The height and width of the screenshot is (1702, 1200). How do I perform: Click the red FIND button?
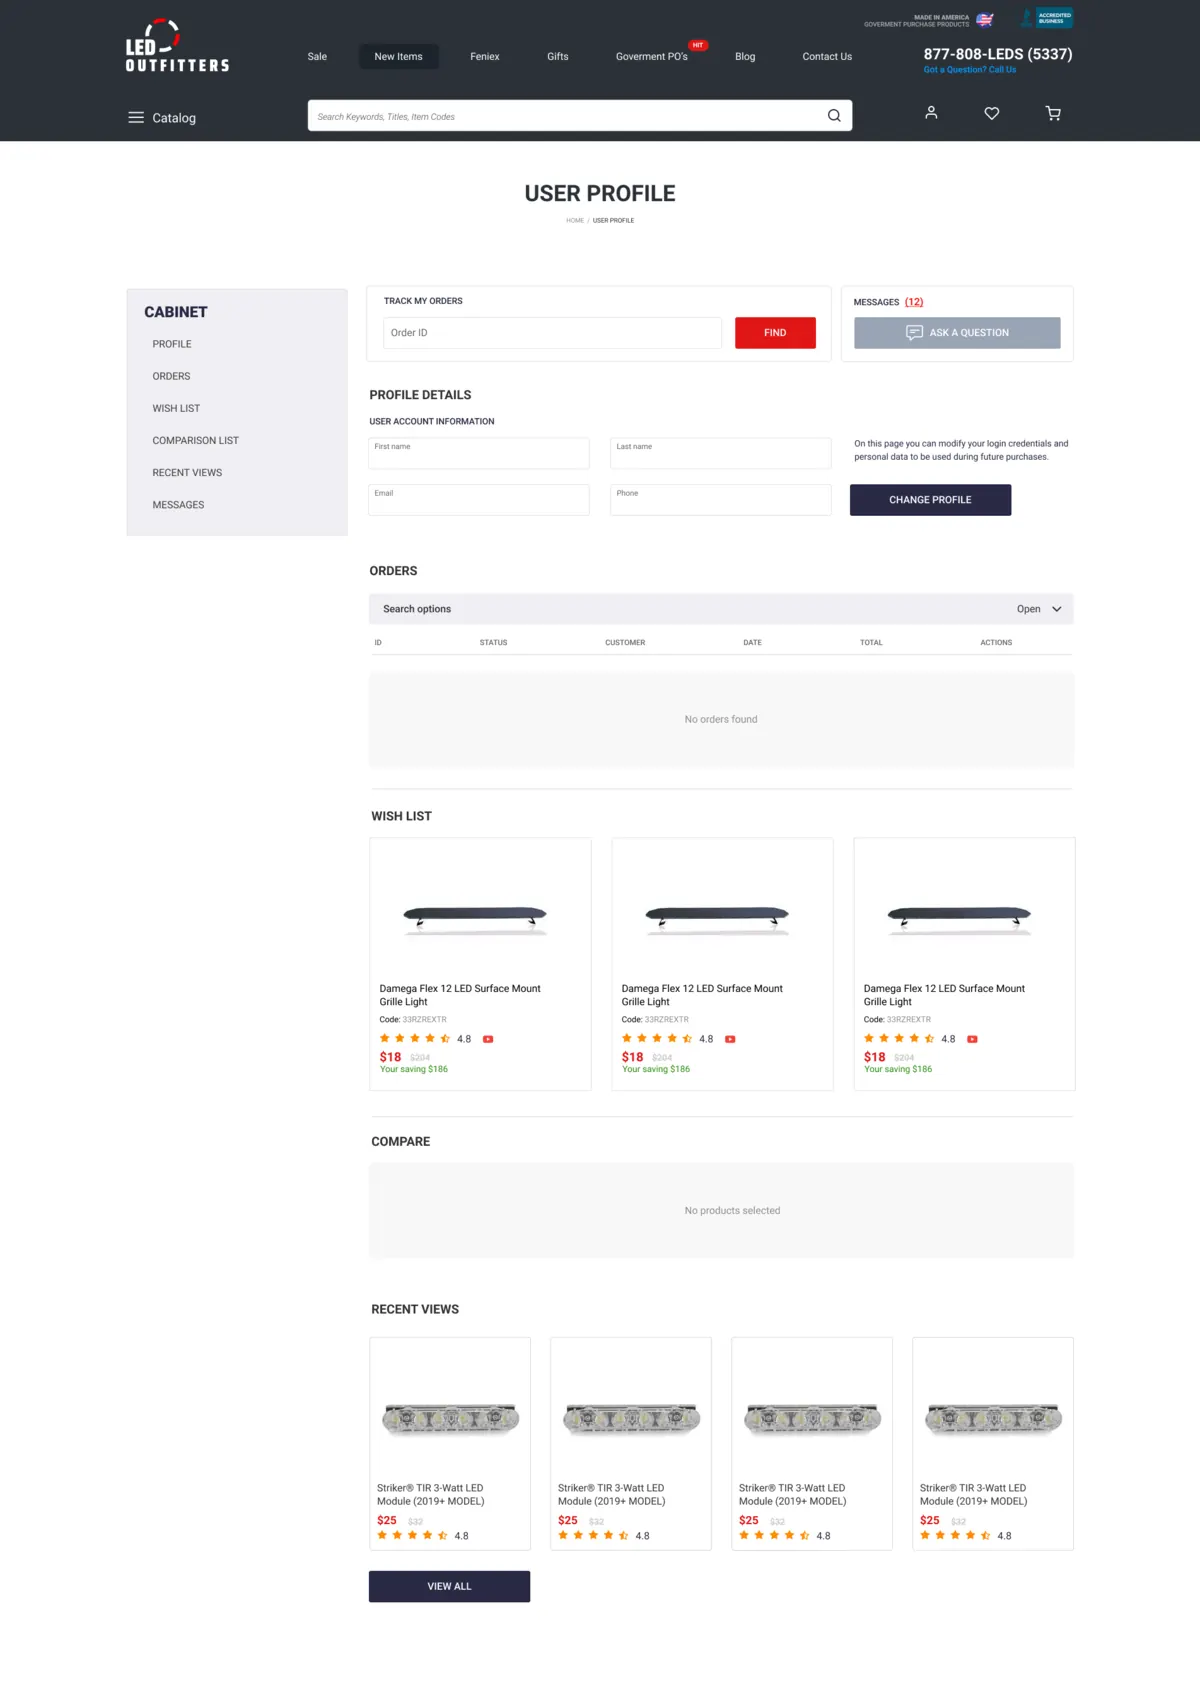[x=775, y=333]
